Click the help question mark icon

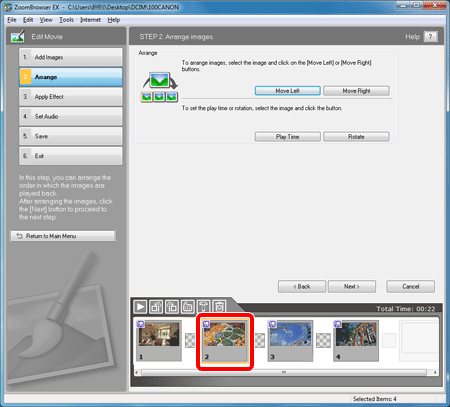click(x=430, y=37)
